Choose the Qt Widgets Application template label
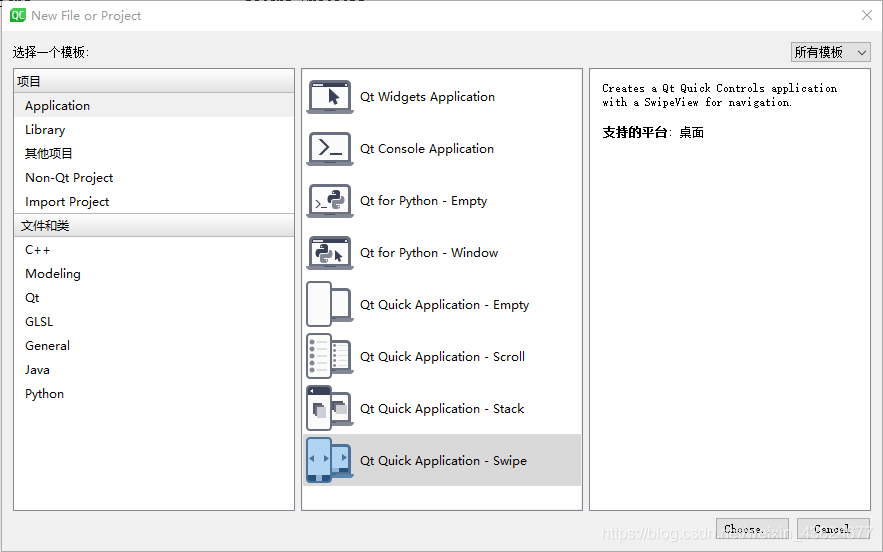 (427, 97)
